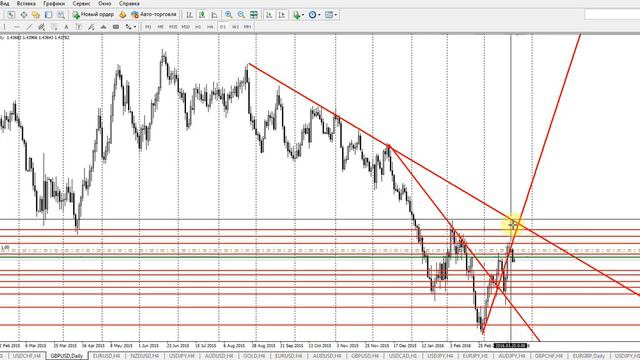Screen dimensions: 640x360
Task: Select the Fibonacci Retracement tool
Action: (54, 27)
